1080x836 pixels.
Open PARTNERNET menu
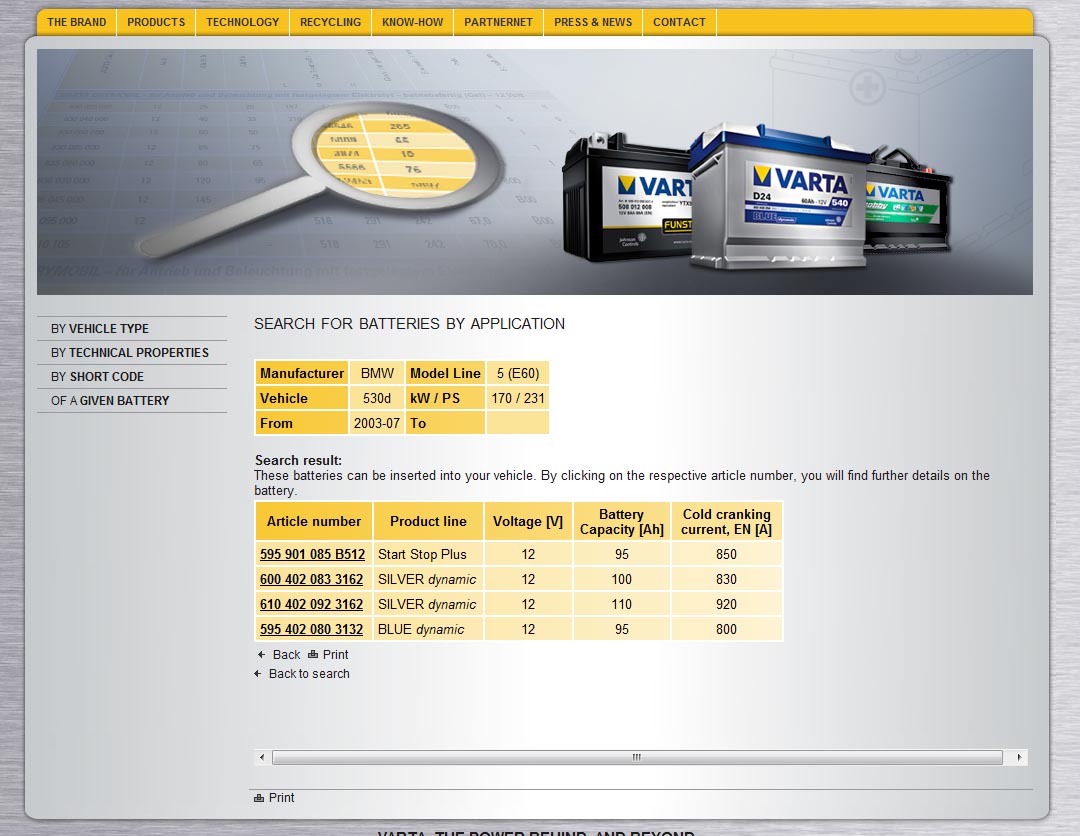(x=499, y=22)
